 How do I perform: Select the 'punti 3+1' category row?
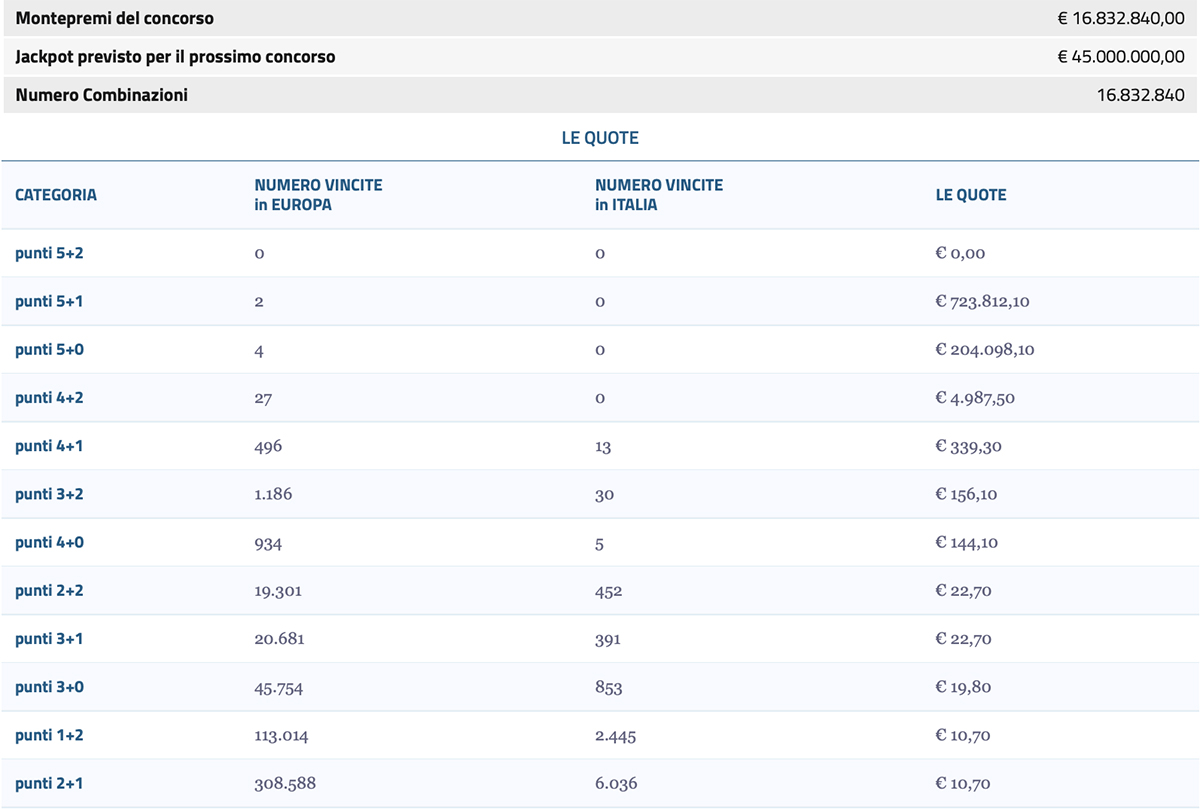[600, 639]
